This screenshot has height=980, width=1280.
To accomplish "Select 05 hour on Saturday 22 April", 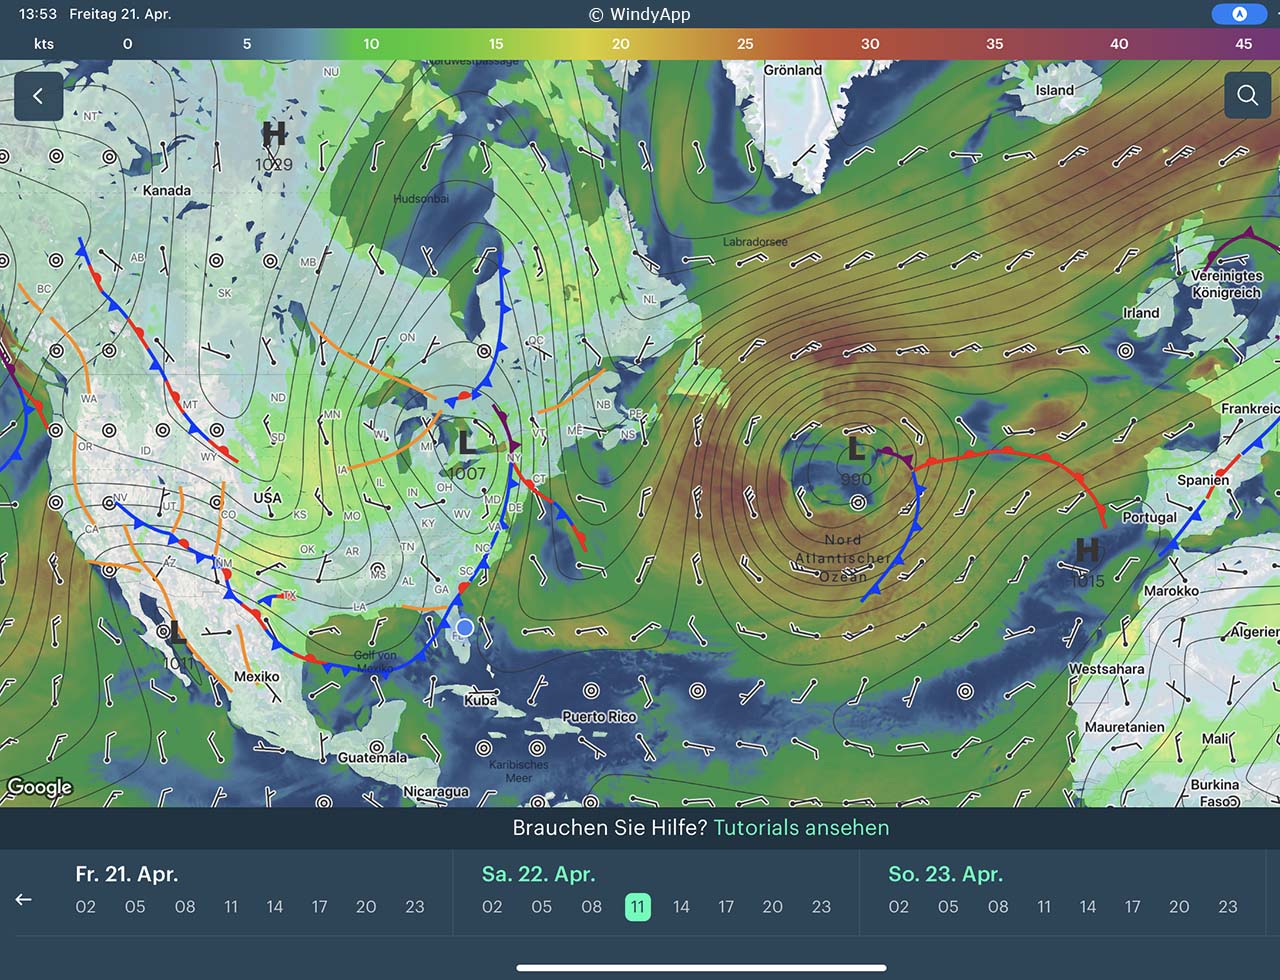I will pyautogui.click(x=542, y=907).
